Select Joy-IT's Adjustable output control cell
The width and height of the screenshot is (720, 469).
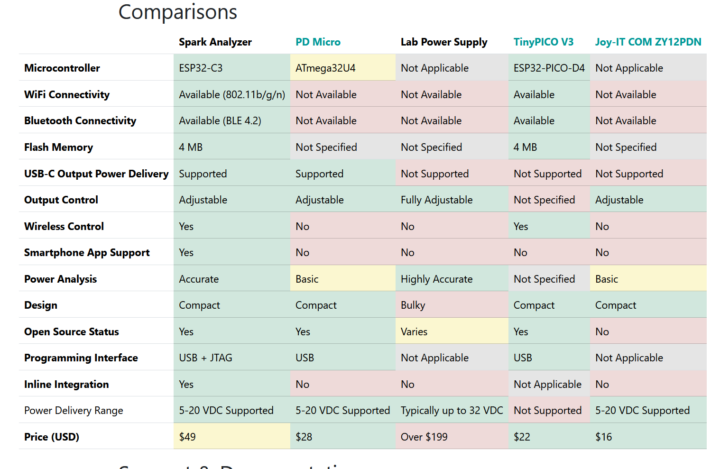coord(648,200)
